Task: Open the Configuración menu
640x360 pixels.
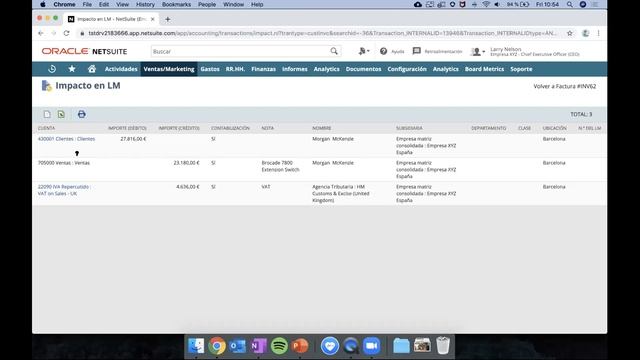Action: coord(407,69)
